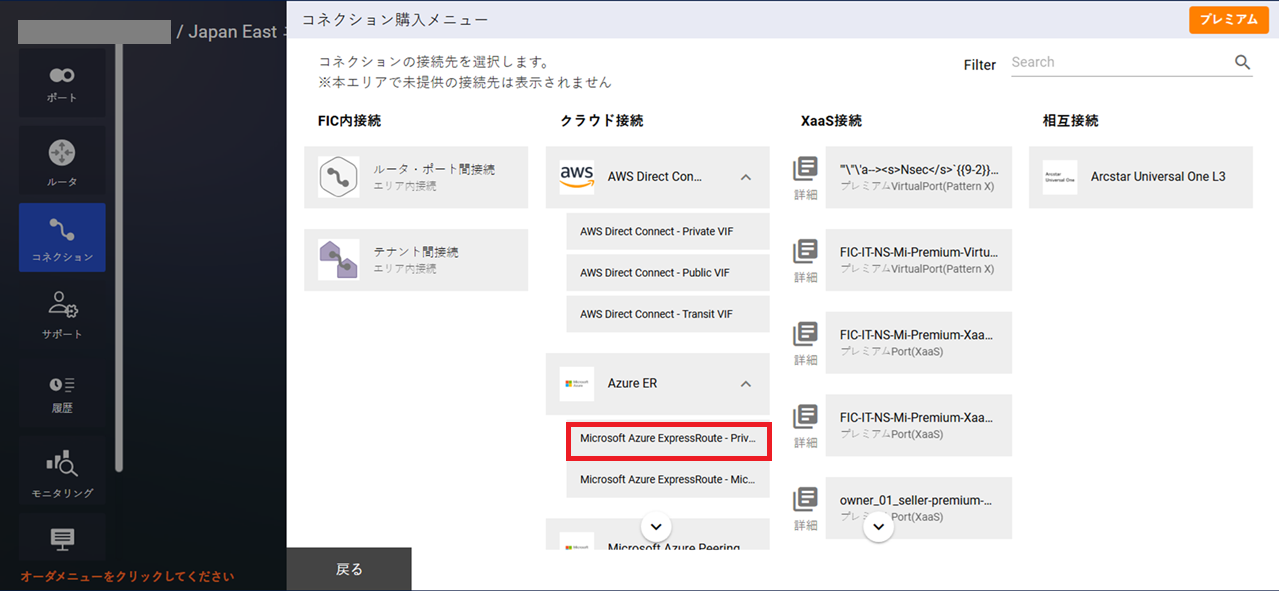Open the ルータ (Router) sidebar icon
1279x591 pixels.
[62, 163]
